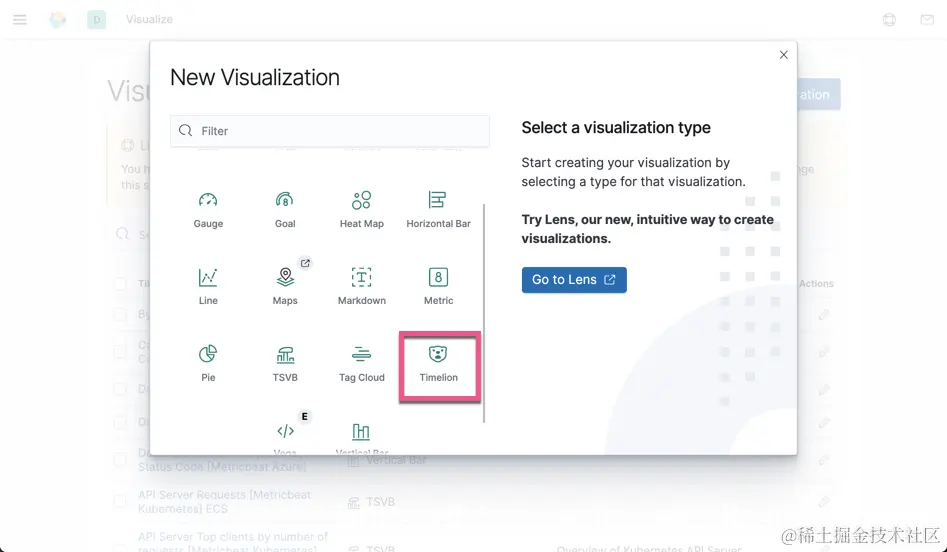This screenshot has width=947, height=552.
Task: Select the Pie chart visualization
Action: pyautogui.click(x=208, y=364)
